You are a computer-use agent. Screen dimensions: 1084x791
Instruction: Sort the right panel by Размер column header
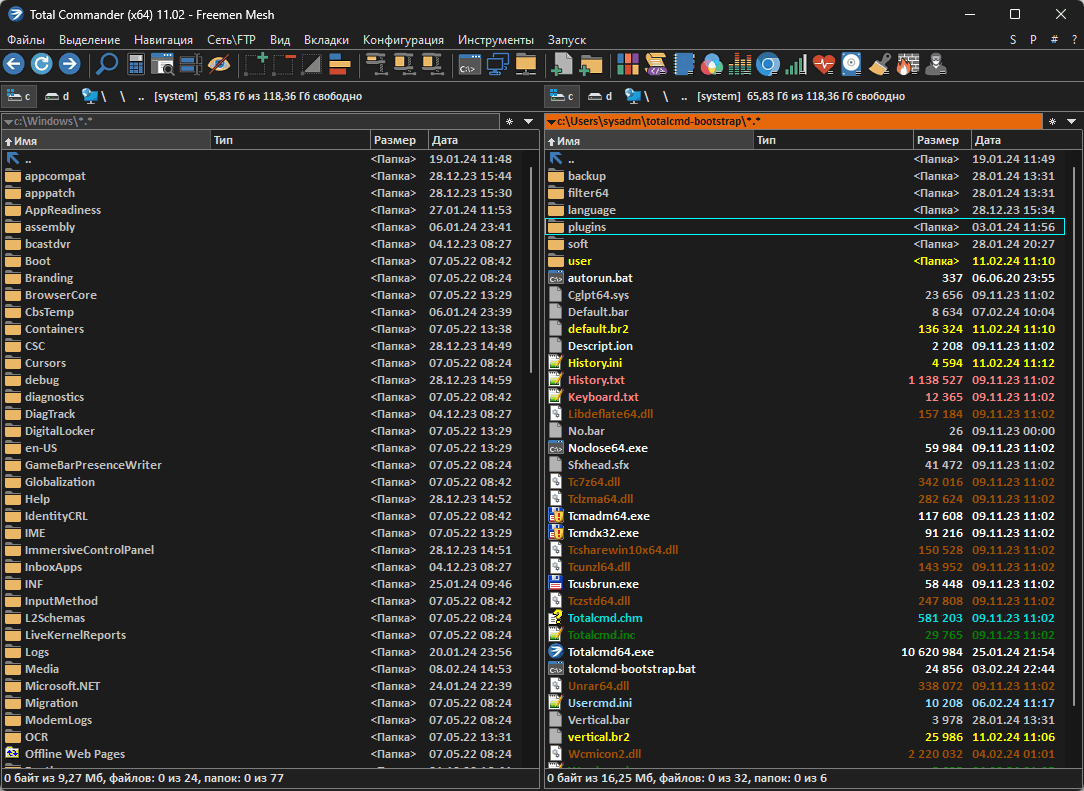(x=938, y=141)
